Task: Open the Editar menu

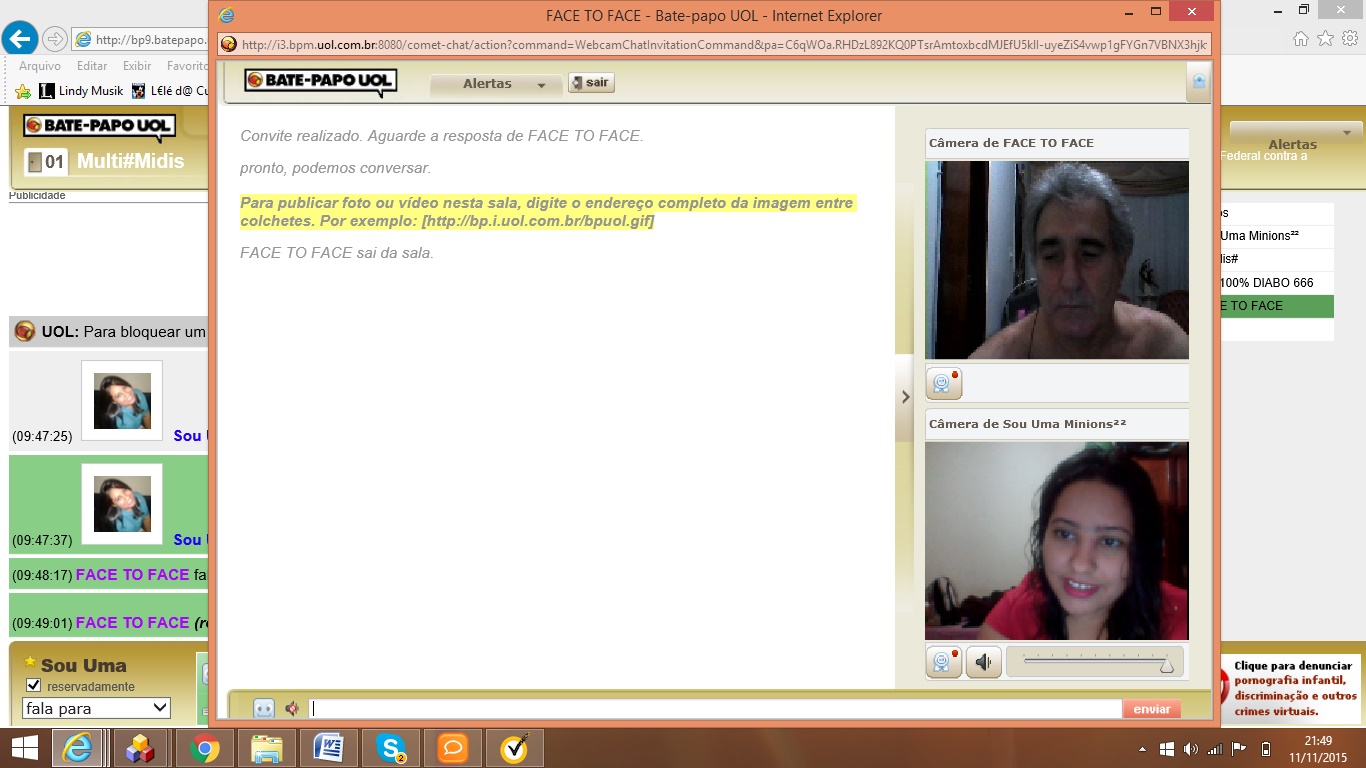Action: pyautogui.click(x=92, y=66)
